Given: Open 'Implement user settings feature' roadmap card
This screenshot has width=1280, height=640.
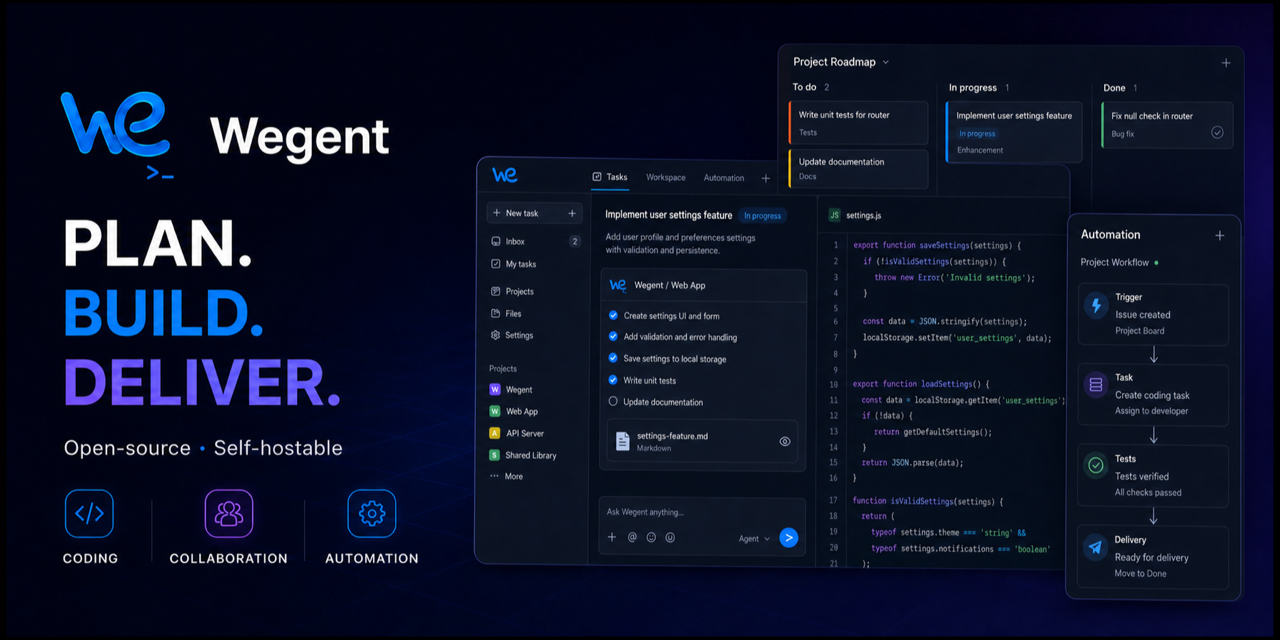Looking at the screenshot, I should 1014,132.
